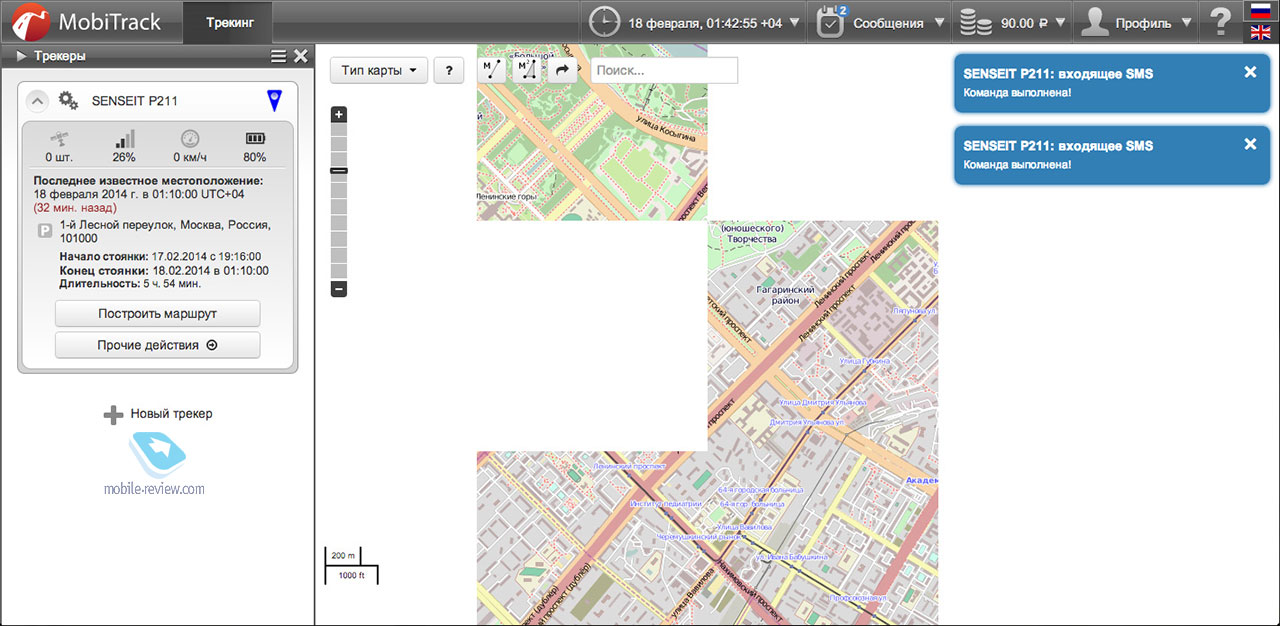1280x626 pixels.
Task: Click the share arrow icon on map
Action: pyautogui.click(x=562, y=70)
